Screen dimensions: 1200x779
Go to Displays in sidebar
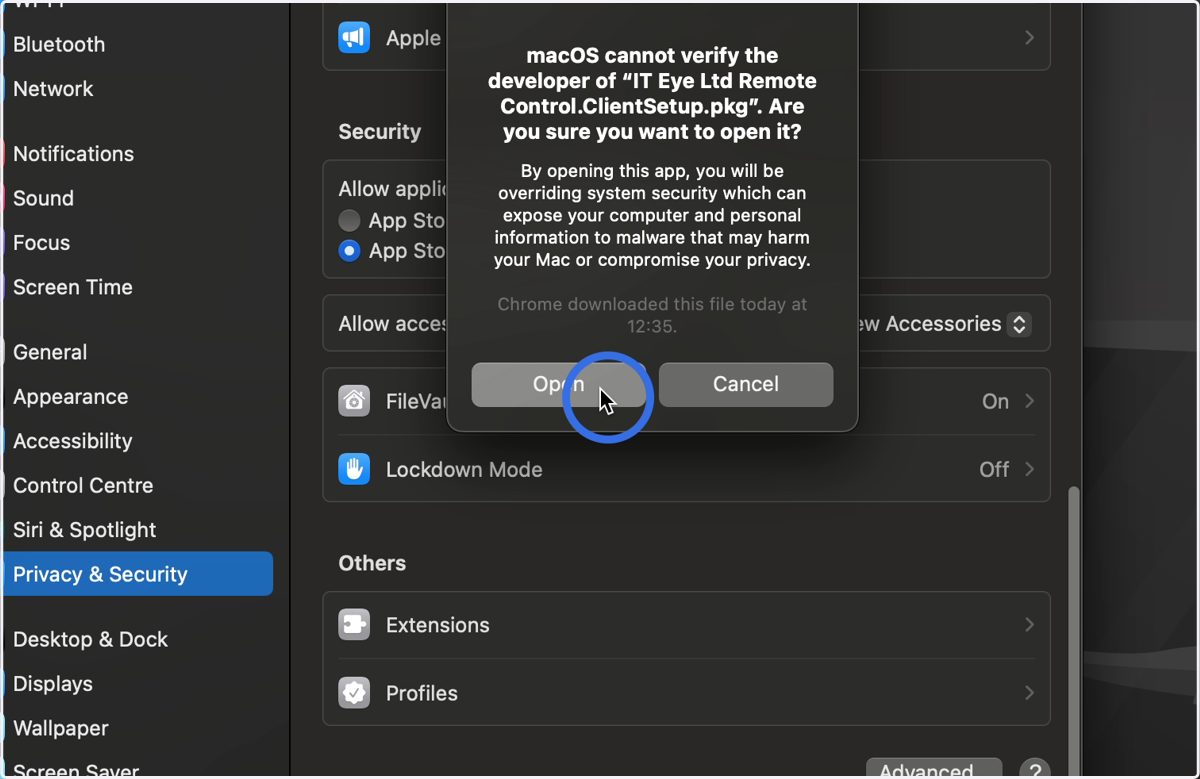tap(53, 684)
